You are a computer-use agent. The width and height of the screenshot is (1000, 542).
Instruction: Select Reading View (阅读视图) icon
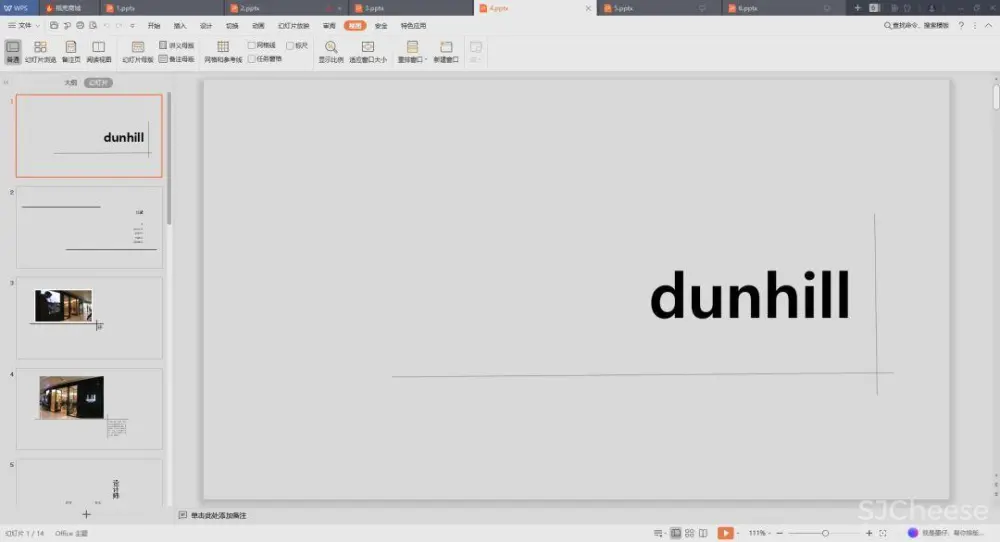98,51
